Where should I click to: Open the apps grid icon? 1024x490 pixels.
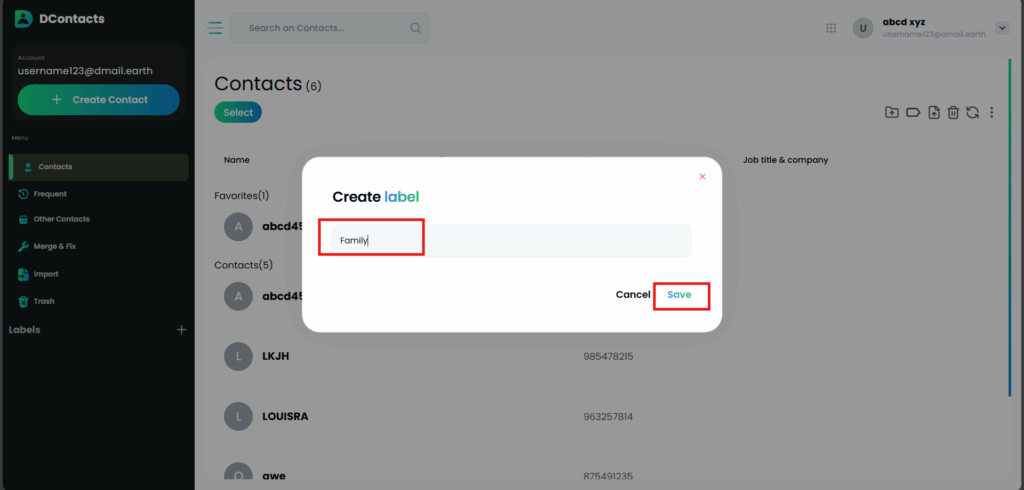(x=831, y=28)
